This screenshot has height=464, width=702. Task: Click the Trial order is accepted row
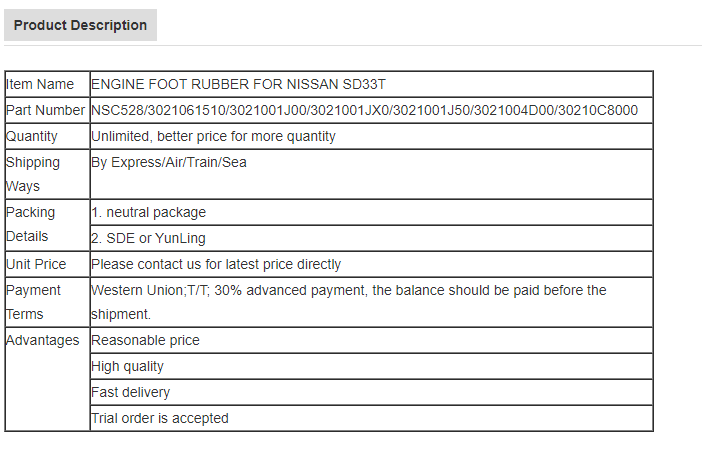coord(372,418)
